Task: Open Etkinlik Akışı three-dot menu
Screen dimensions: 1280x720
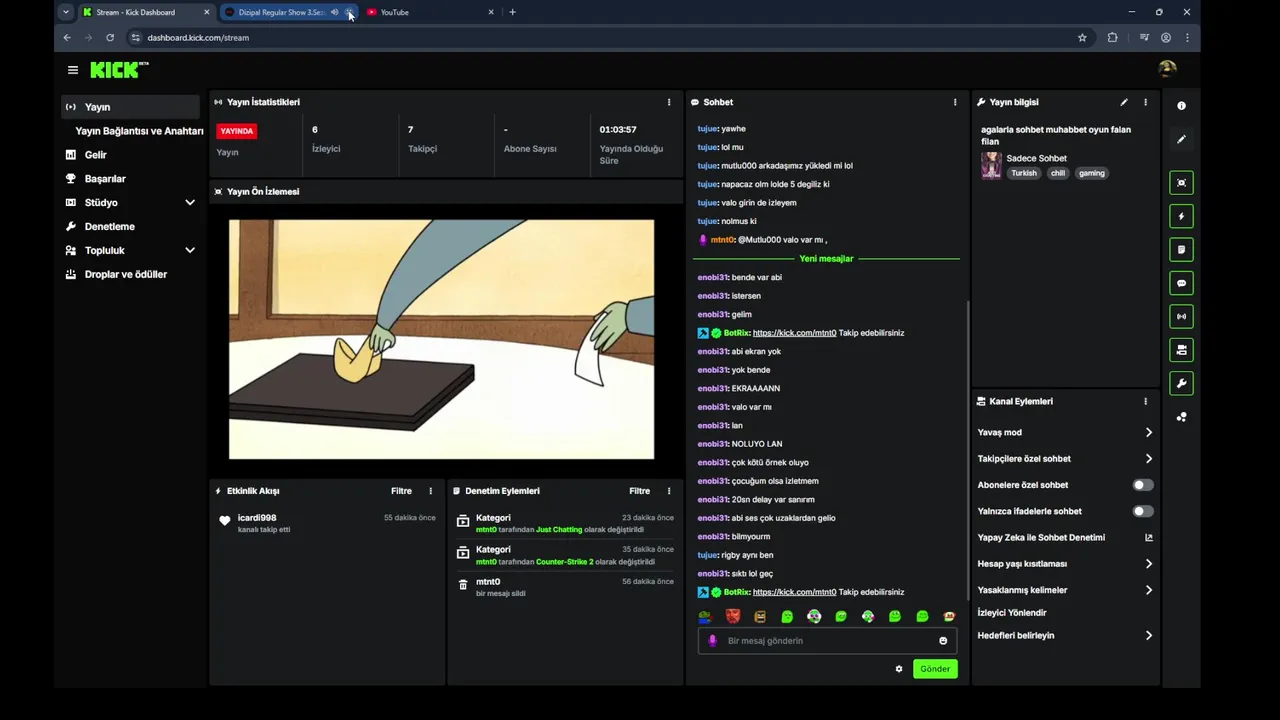Action: point(431,491)
